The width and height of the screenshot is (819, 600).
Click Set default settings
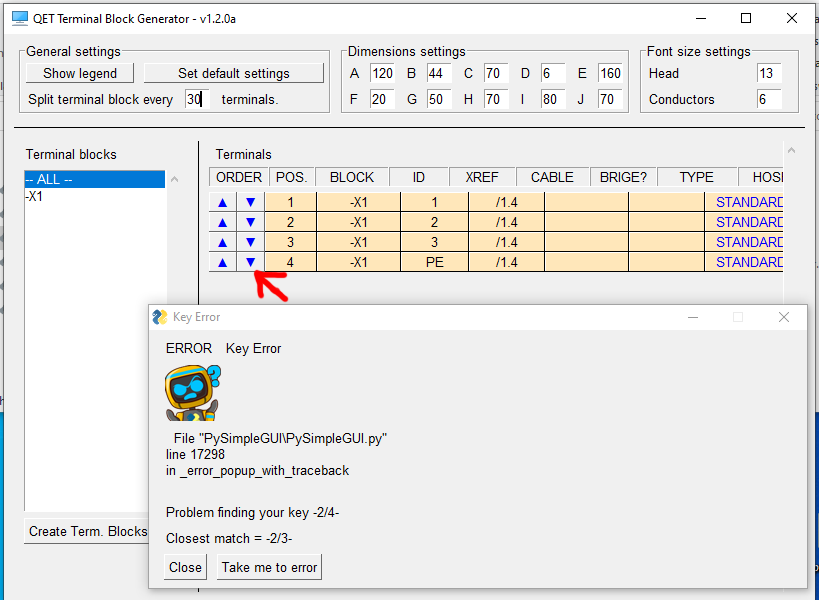click(x=233, y=73)
